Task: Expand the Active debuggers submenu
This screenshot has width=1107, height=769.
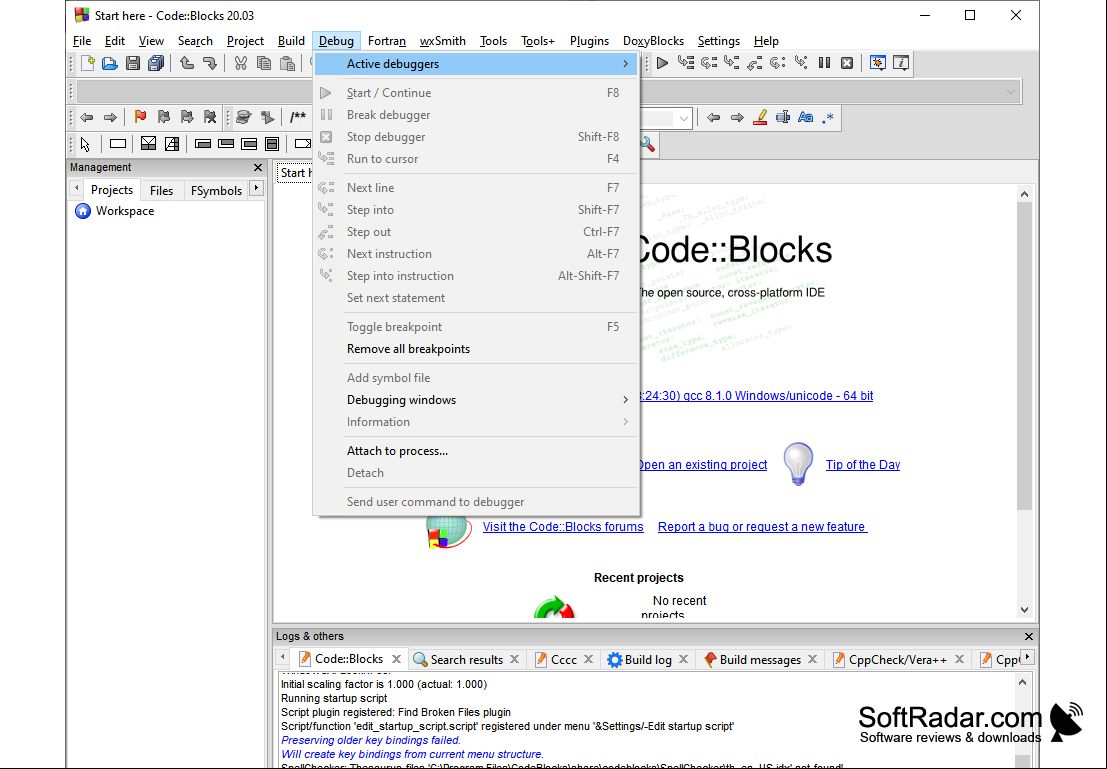Action: tap(476, 64)
